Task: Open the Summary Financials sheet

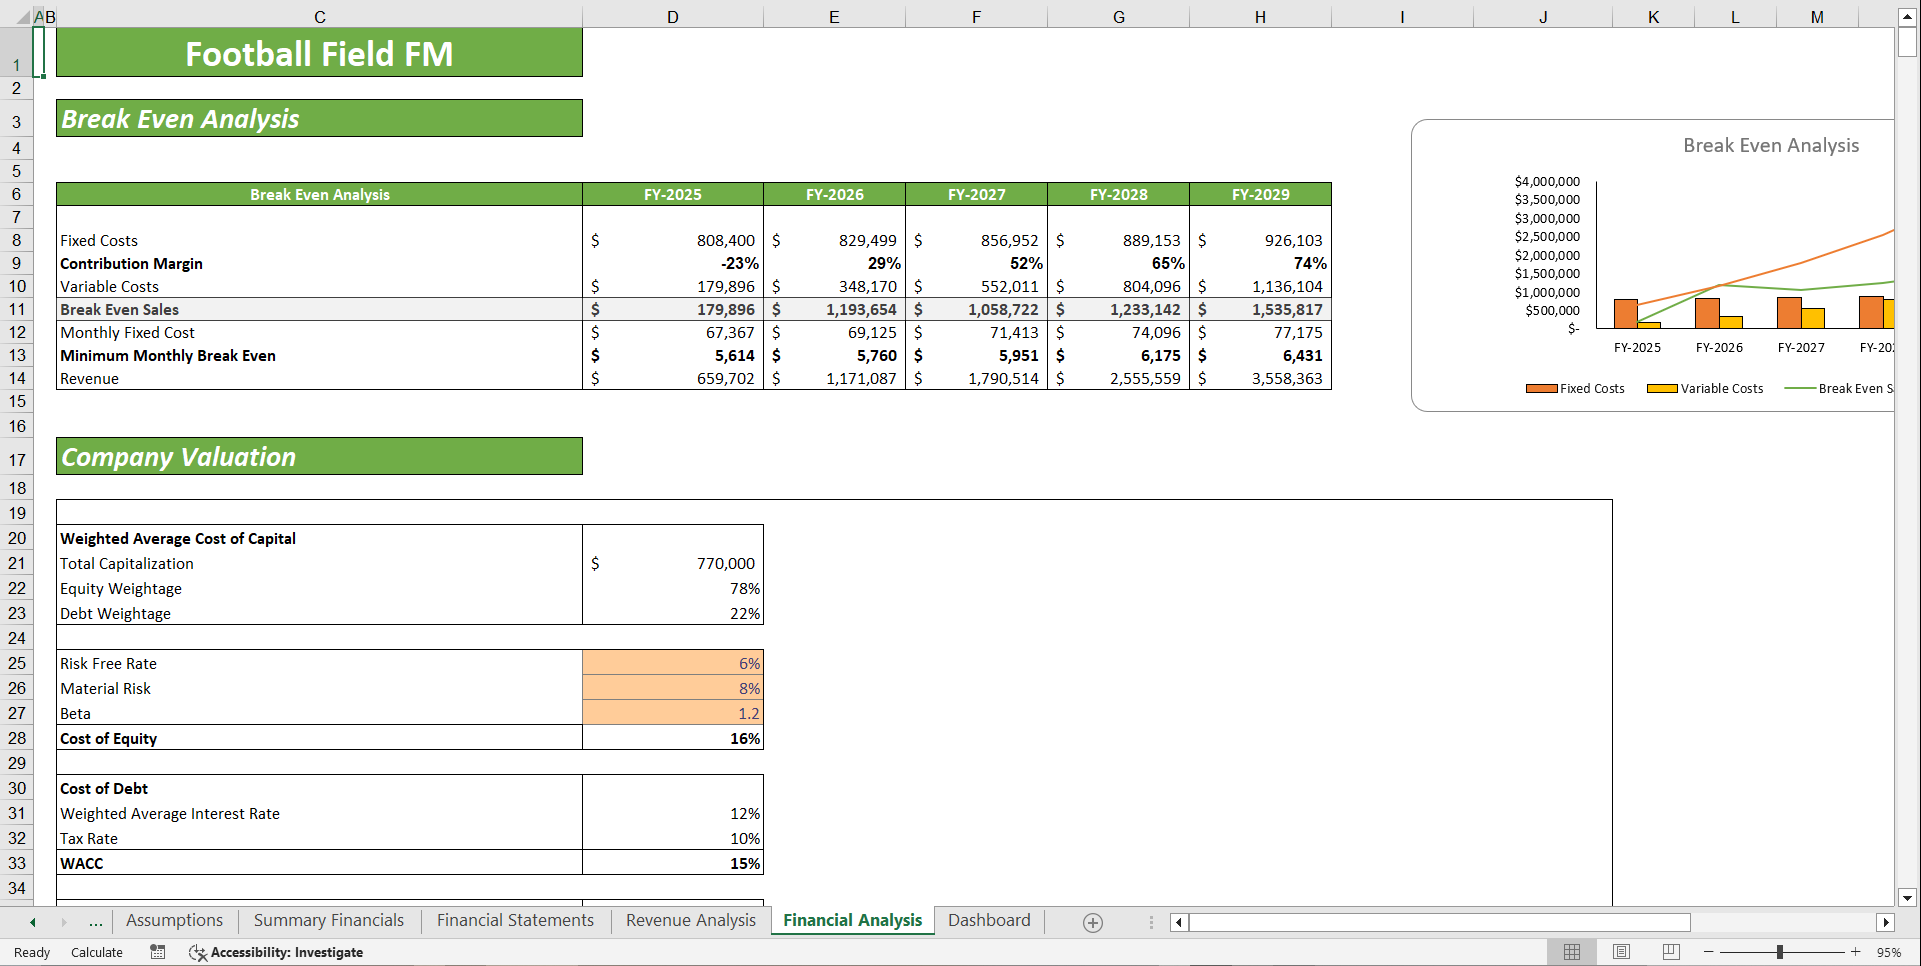Action: 328,920
